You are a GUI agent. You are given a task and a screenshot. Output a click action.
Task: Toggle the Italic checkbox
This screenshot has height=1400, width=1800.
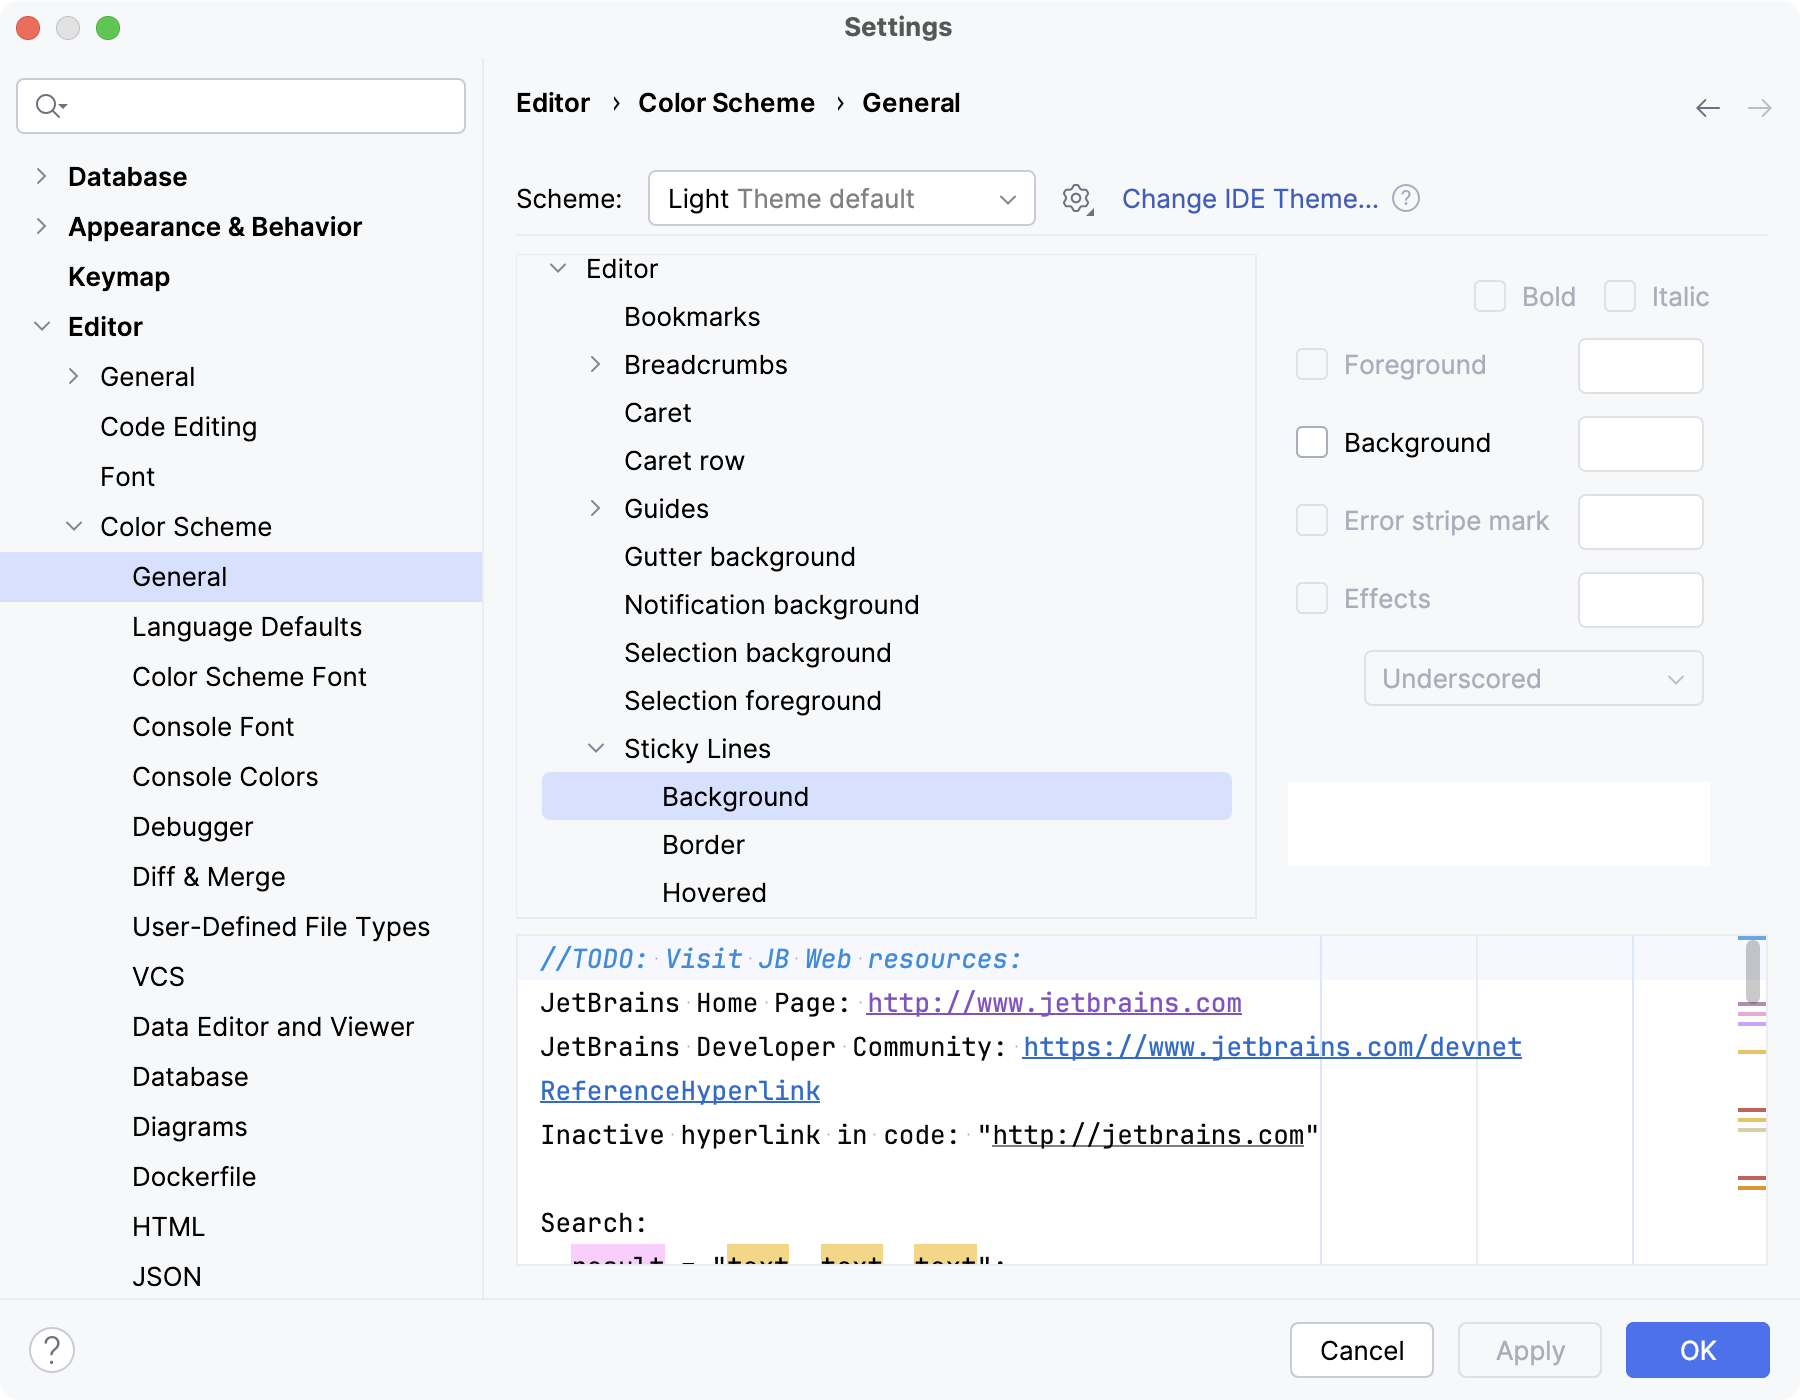1619,297
